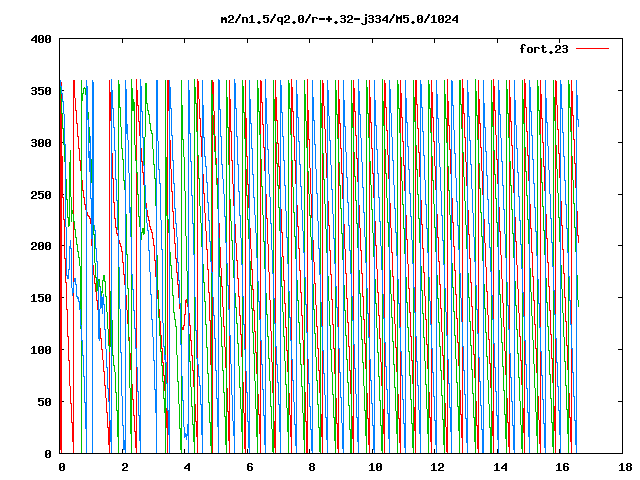The height and width of the screenshot is (480, 640).
Task: Click the x-axis label 12
Action: [x=437, y=467]
